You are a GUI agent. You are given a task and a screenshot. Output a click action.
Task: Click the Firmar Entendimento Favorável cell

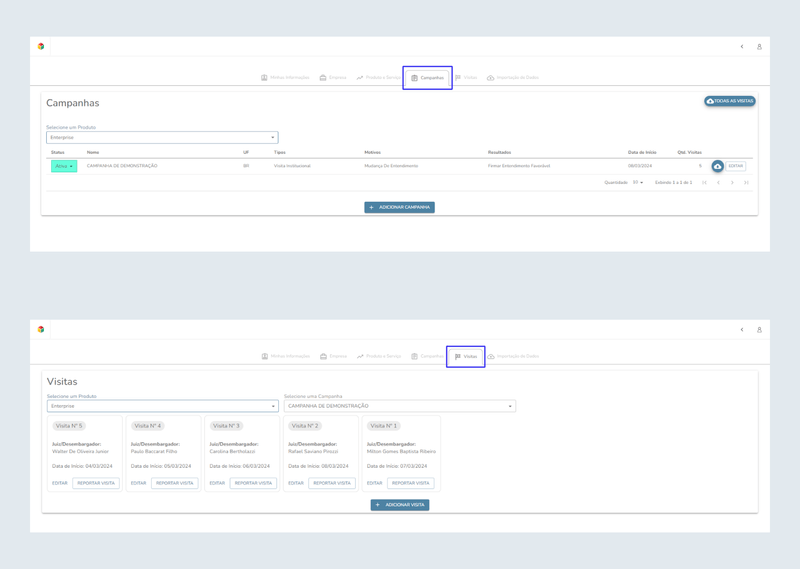tap(518, 166)
